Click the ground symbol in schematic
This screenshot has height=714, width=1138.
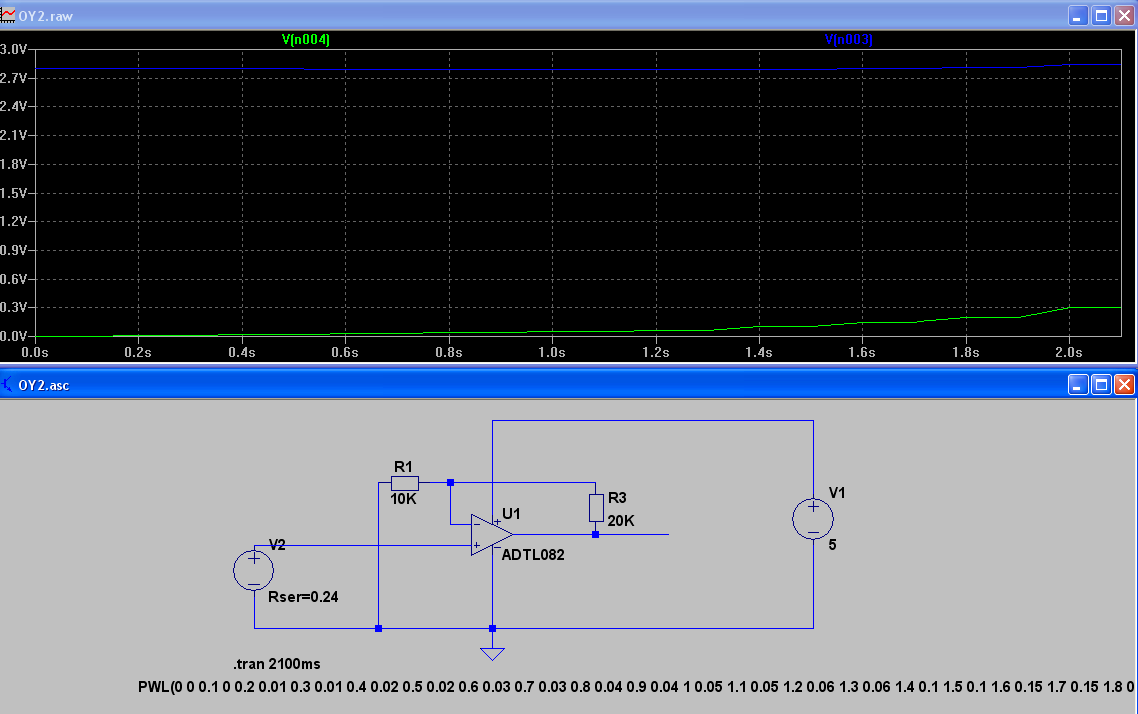(x=491, y=653)
